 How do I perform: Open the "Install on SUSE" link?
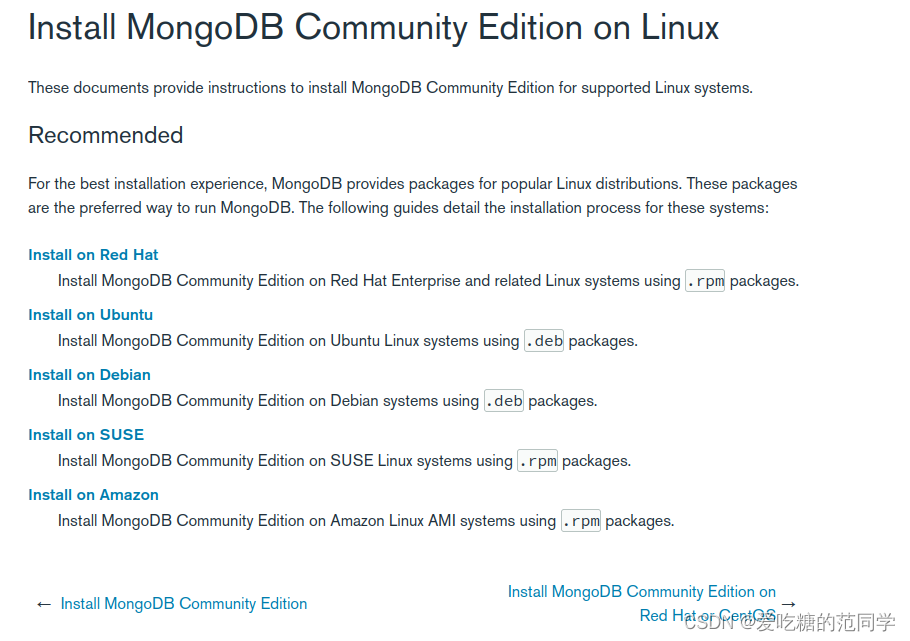tap(86, 435)
